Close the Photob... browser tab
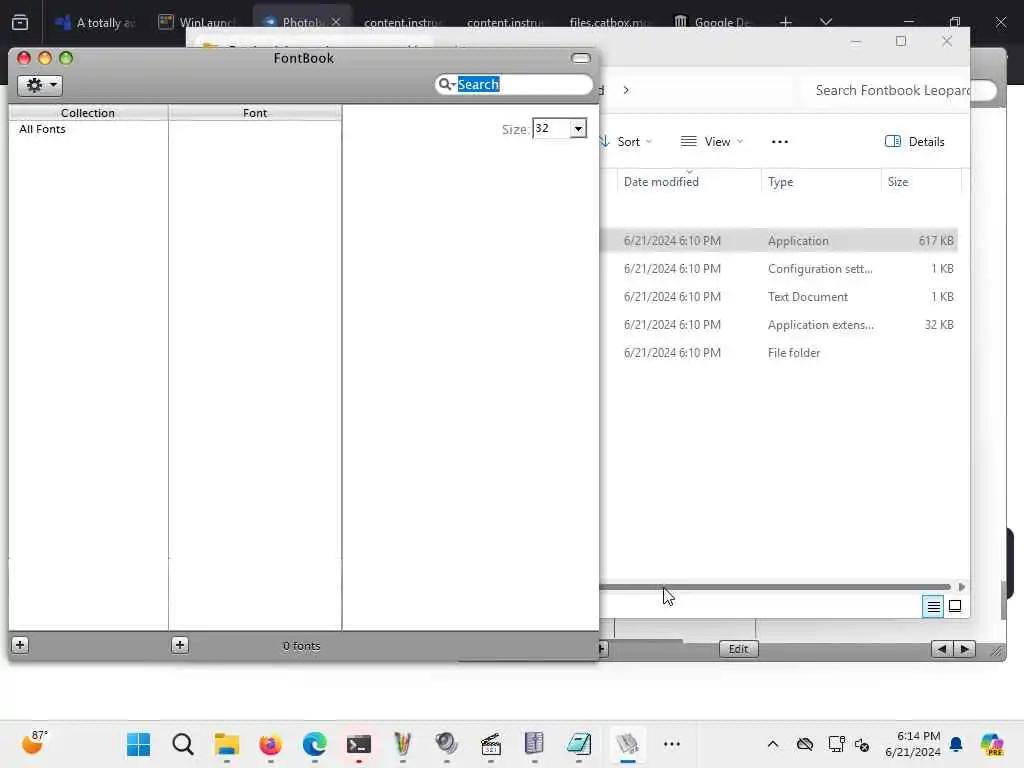 click(336, 22)
